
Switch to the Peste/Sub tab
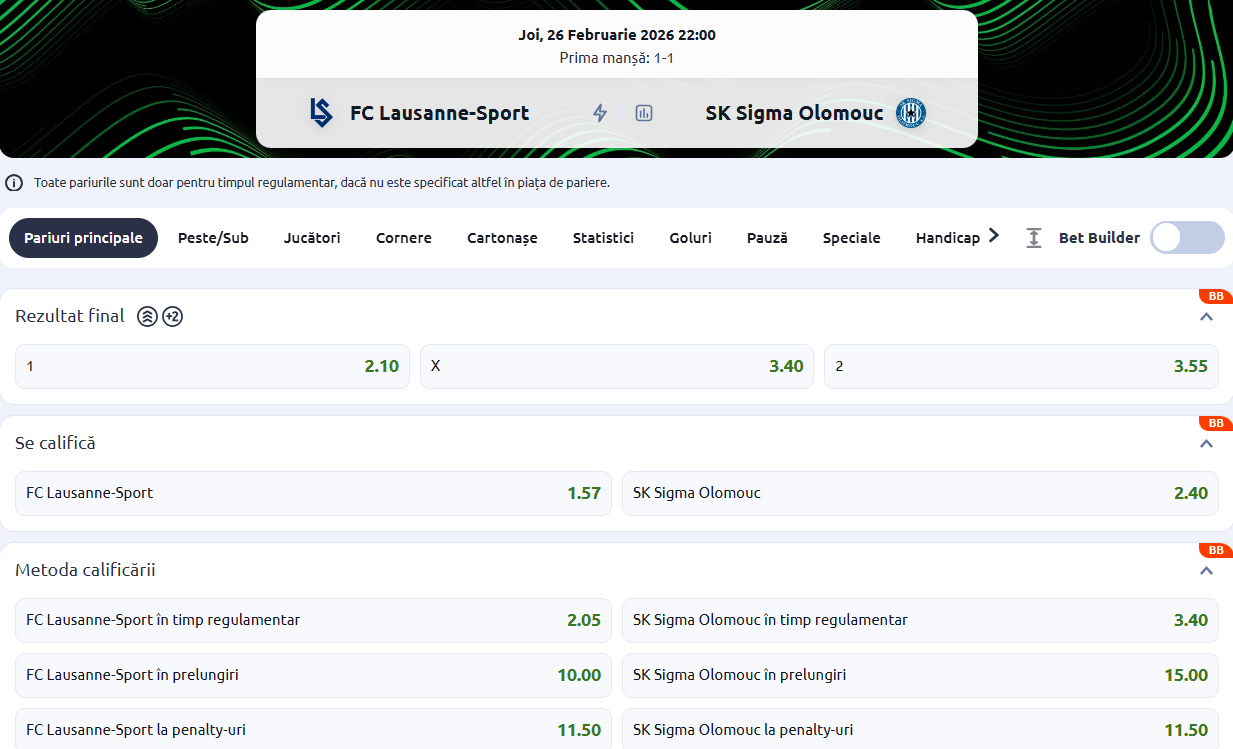point(213,238)
